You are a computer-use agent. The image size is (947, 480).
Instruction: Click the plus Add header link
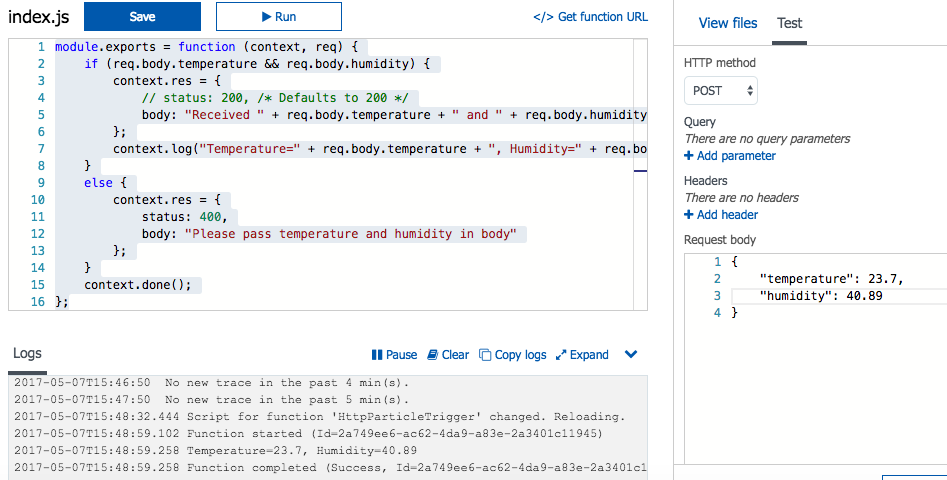click(x=721, y=215)
